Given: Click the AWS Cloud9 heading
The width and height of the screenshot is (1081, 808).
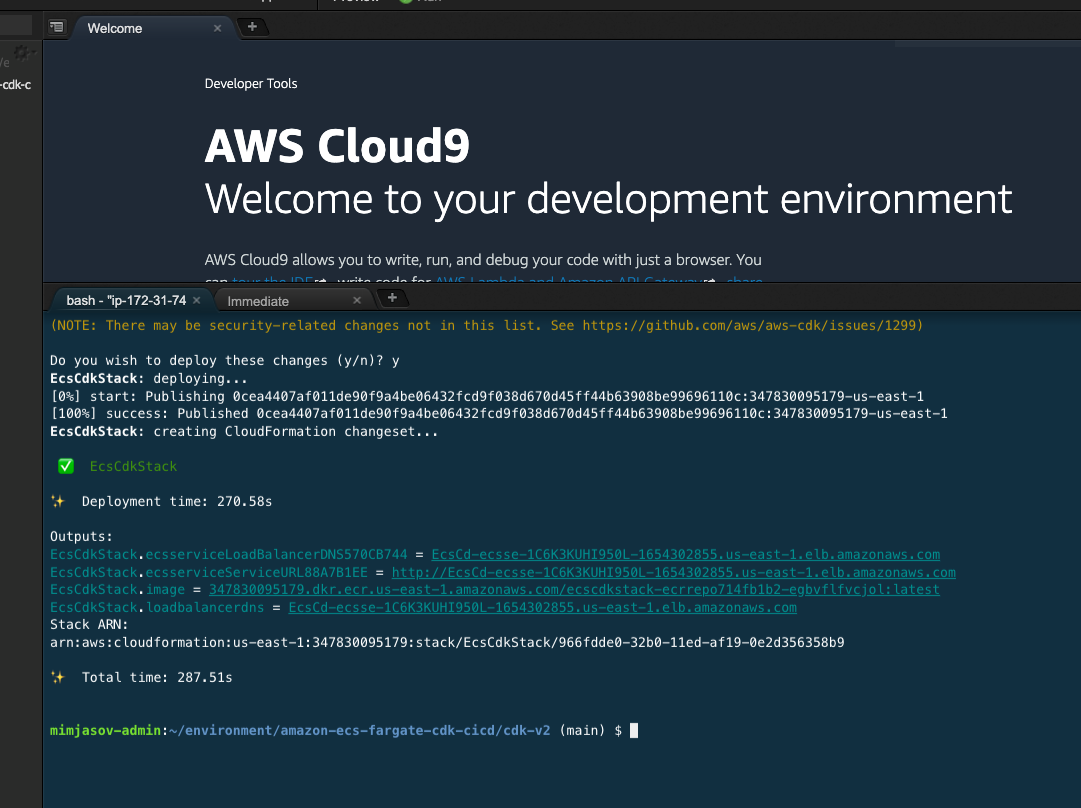Looking at the screenshot, I should 337,146.
